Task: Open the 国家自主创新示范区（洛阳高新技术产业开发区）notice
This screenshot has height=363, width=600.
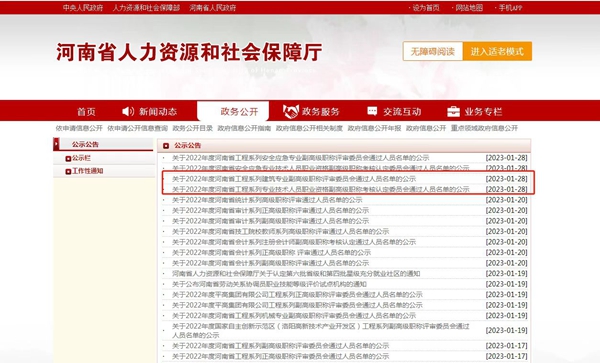Action: [x=320, y=330]
